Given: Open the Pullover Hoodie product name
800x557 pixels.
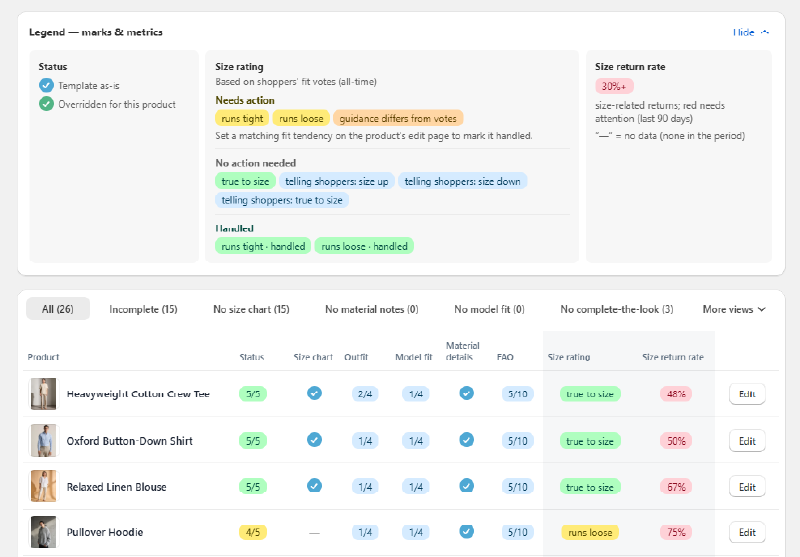Looking at the screenshot, I should pyautogui.click(x=105, y=532).
